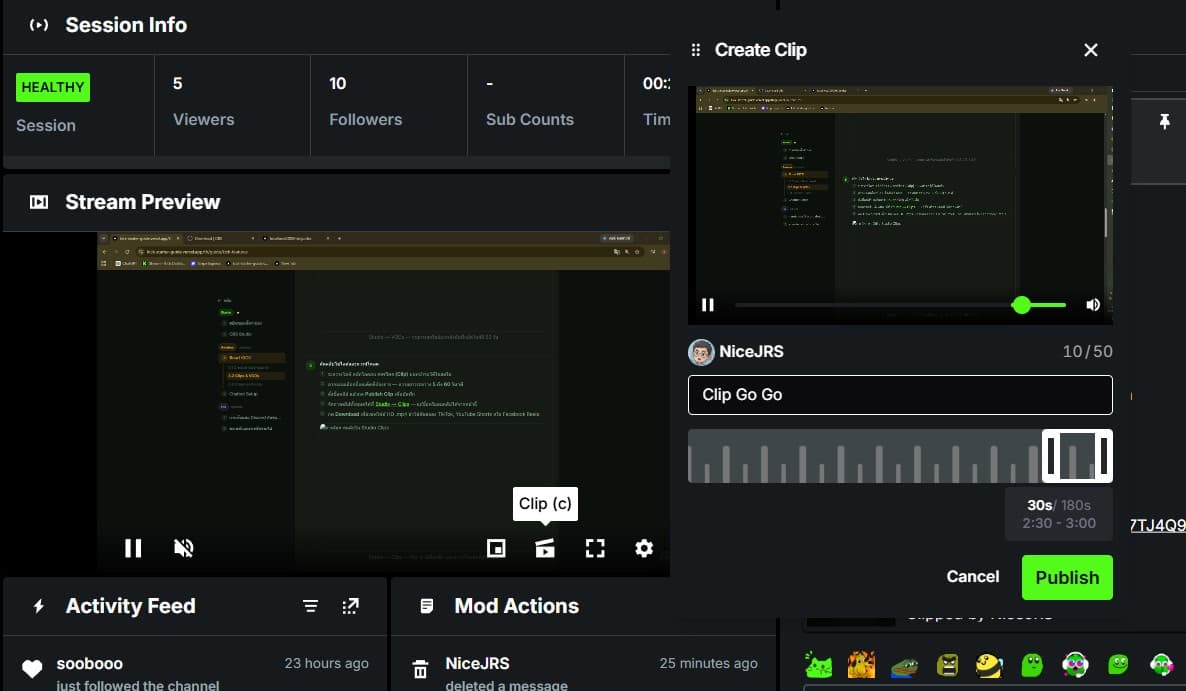Select the clip range on the timeline
This screenshot has width=1186, height=691.
pos(1077,456)
